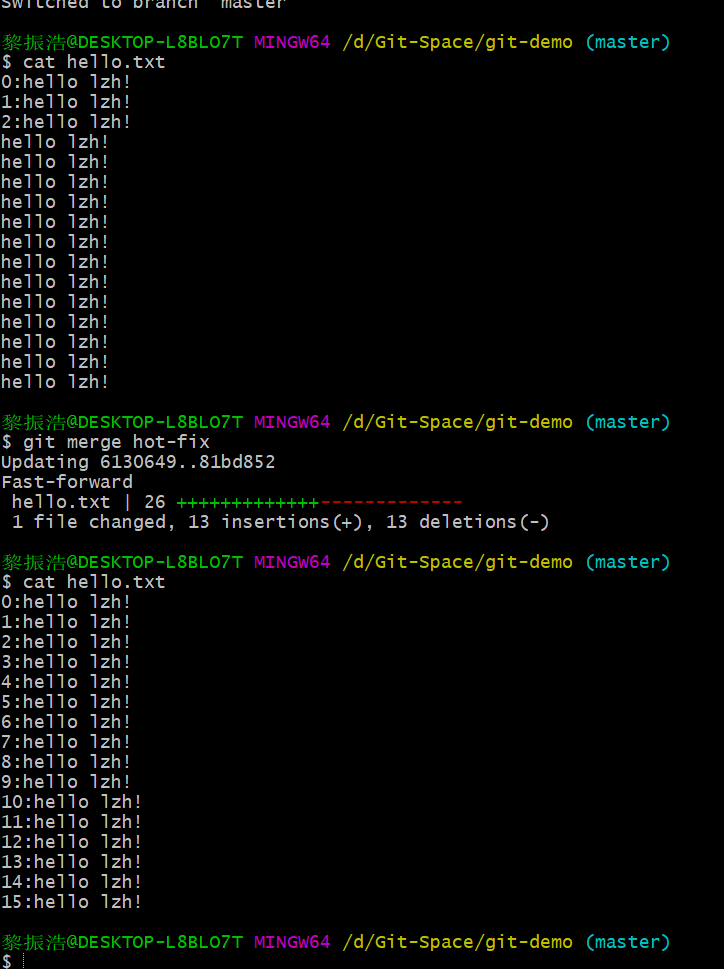Click the line "12:hello lzh!"
Image resolution: width=724 pixels, height=969 pixels.
tap(72, 842)
